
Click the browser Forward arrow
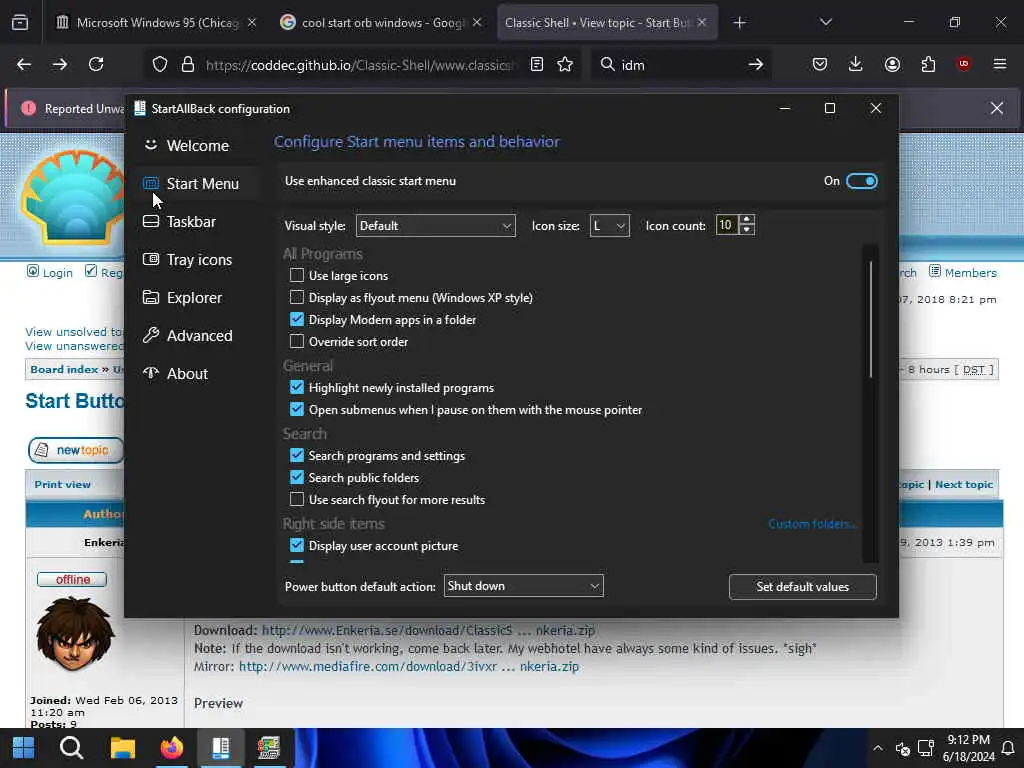[x=59, y=64]
